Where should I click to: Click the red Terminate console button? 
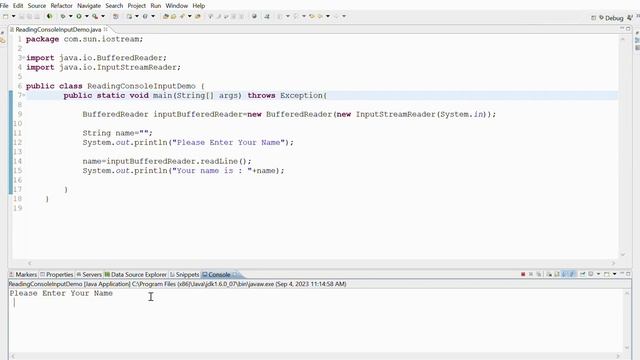[523, 274]
